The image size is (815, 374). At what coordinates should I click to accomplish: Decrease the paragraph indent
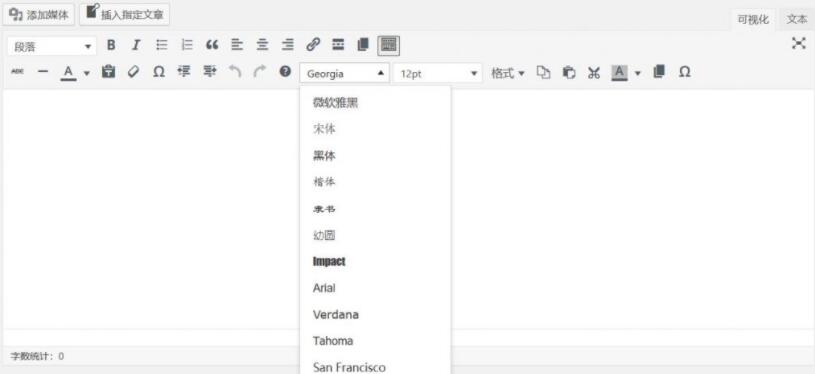[x=184, y=72]
